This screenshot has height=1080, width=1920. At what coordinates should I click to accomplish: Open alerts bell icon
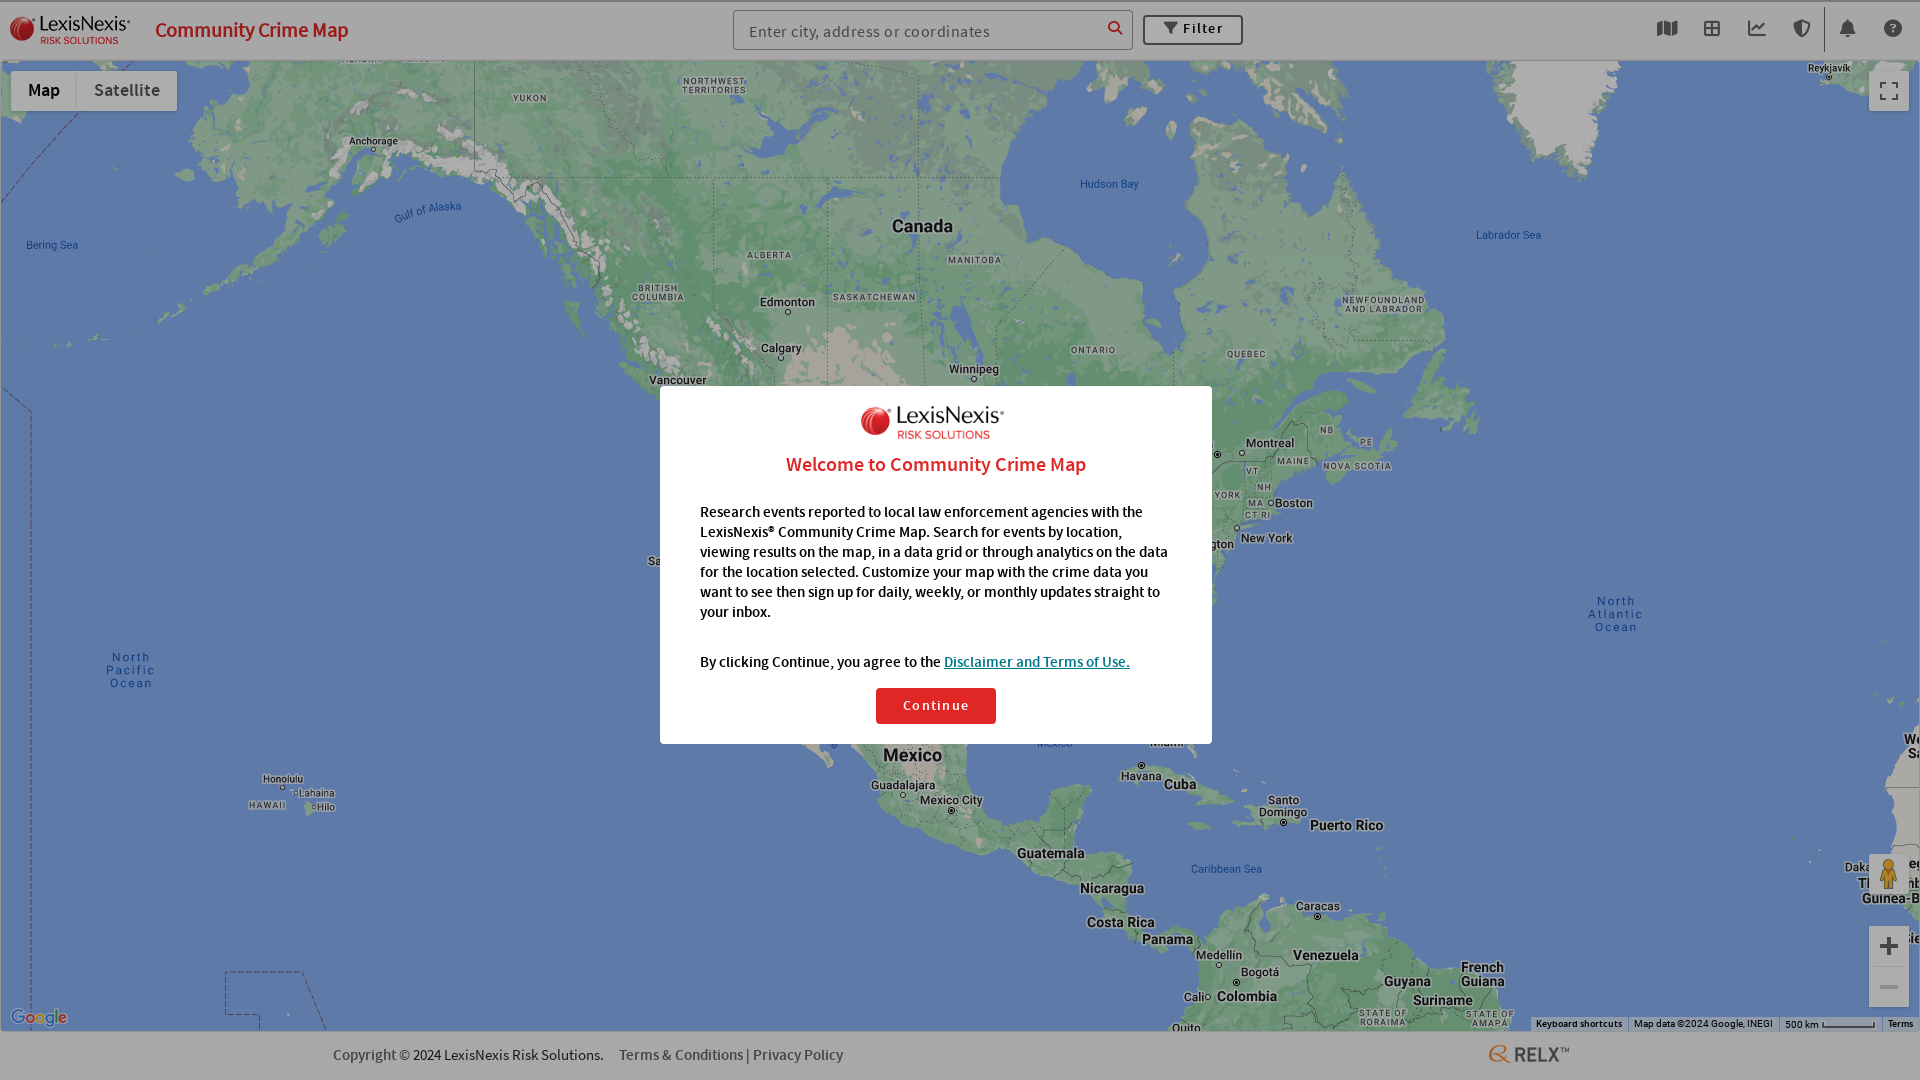tap(1847, 29)
